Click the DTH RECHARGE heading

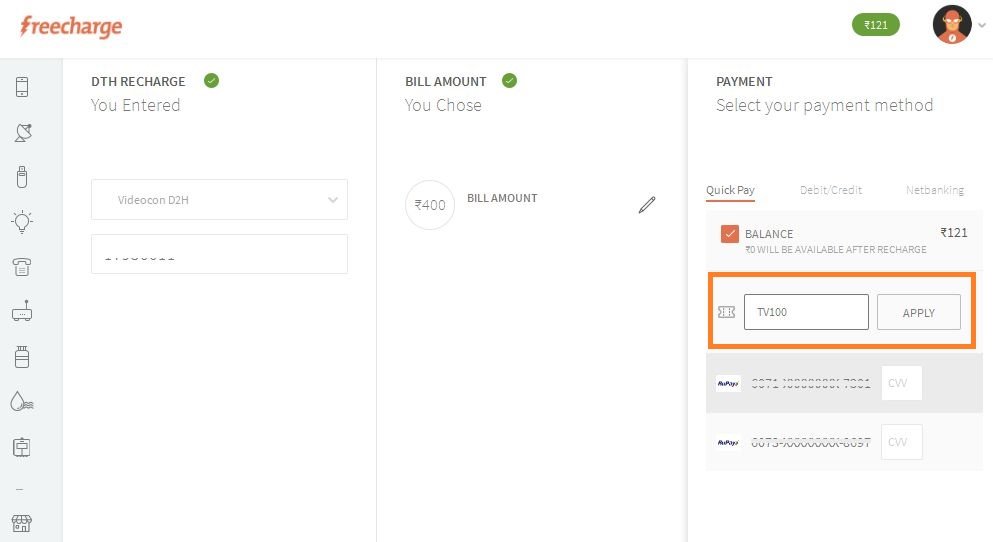138,82
